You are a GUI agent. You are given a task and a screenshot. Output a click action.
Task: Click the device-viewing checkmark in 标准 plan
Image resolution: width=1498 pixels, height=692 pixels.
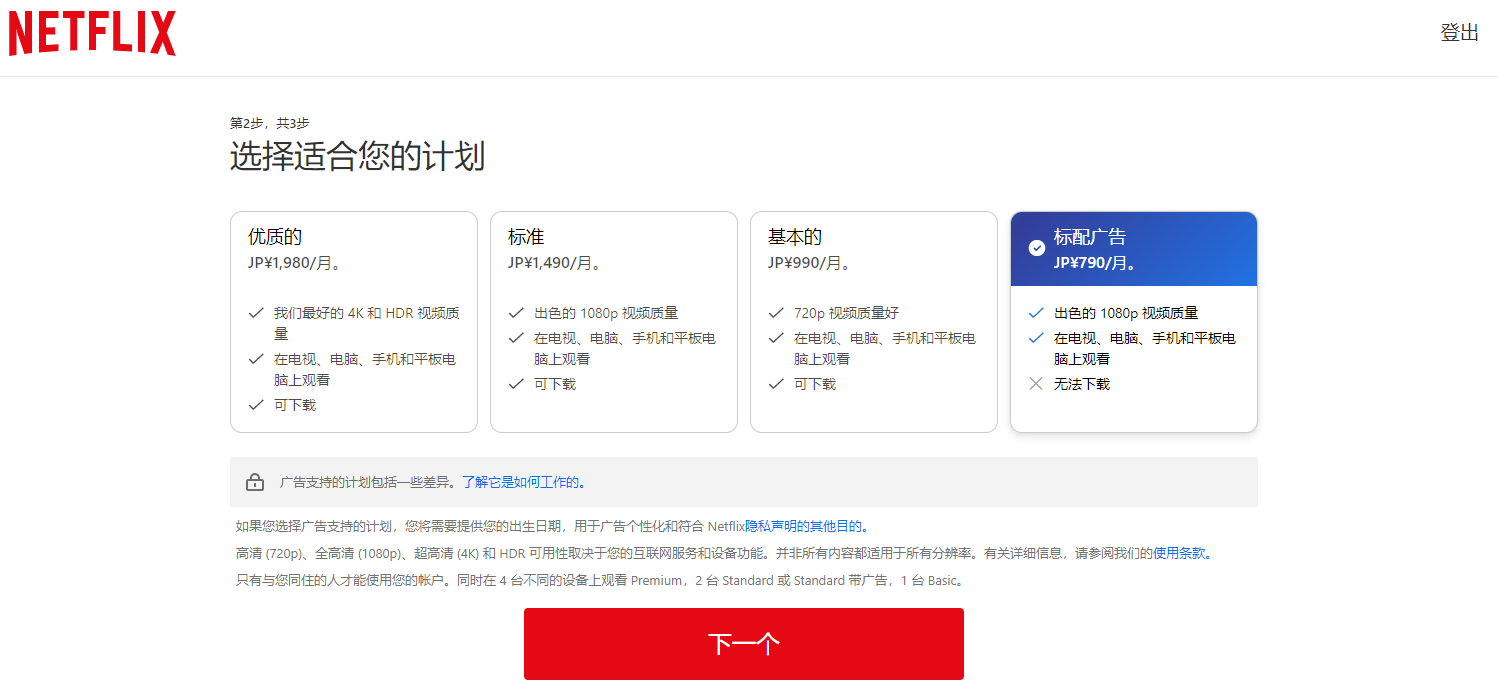coord(516,338)
